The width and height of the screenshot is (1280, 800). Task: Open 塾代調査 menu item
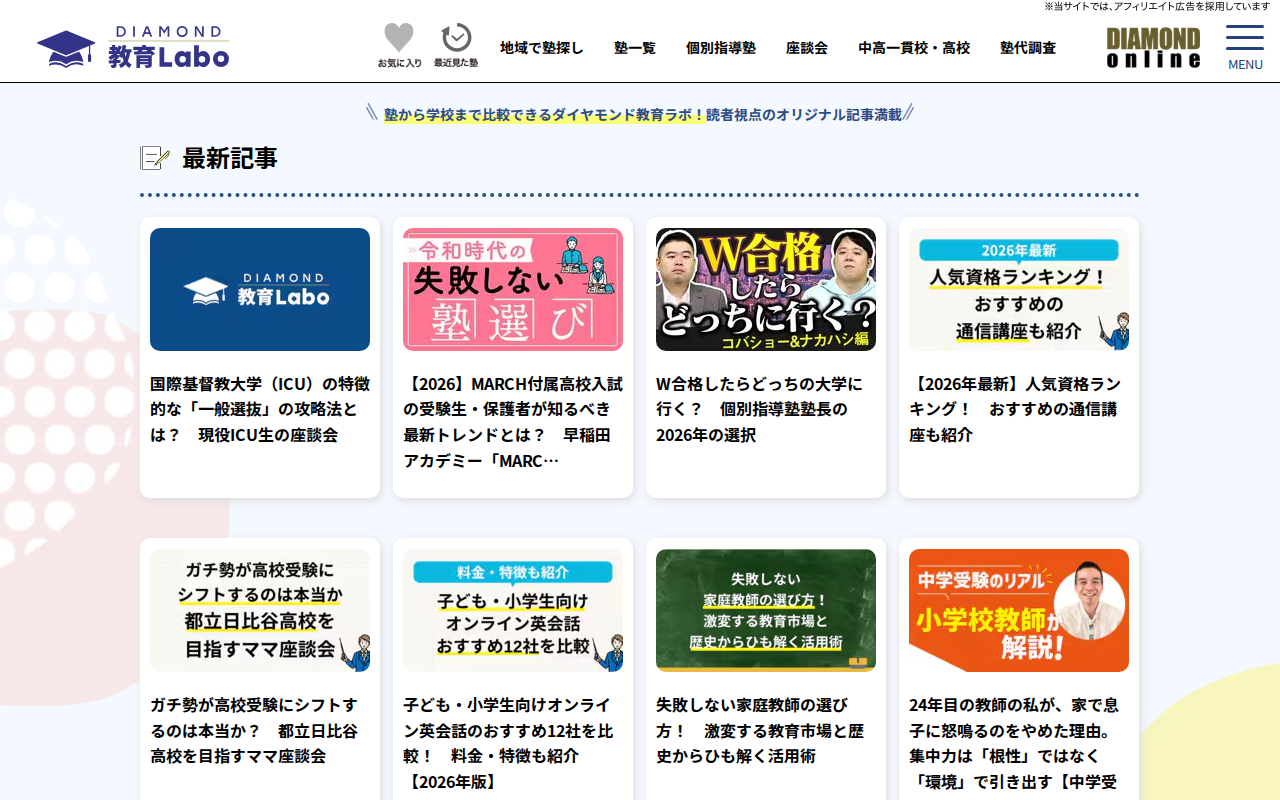coord(1028,47)
